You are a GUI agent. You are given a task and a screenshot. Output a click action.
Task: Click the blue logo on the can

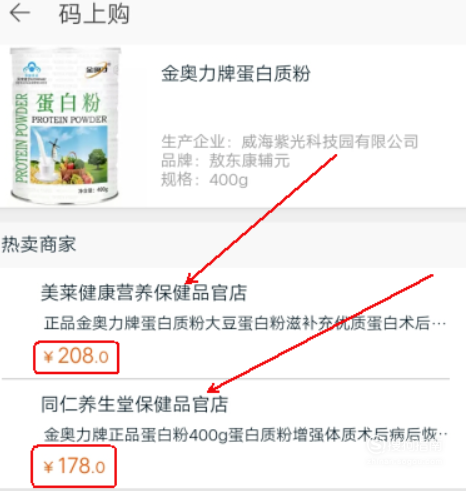pos(32,69)
